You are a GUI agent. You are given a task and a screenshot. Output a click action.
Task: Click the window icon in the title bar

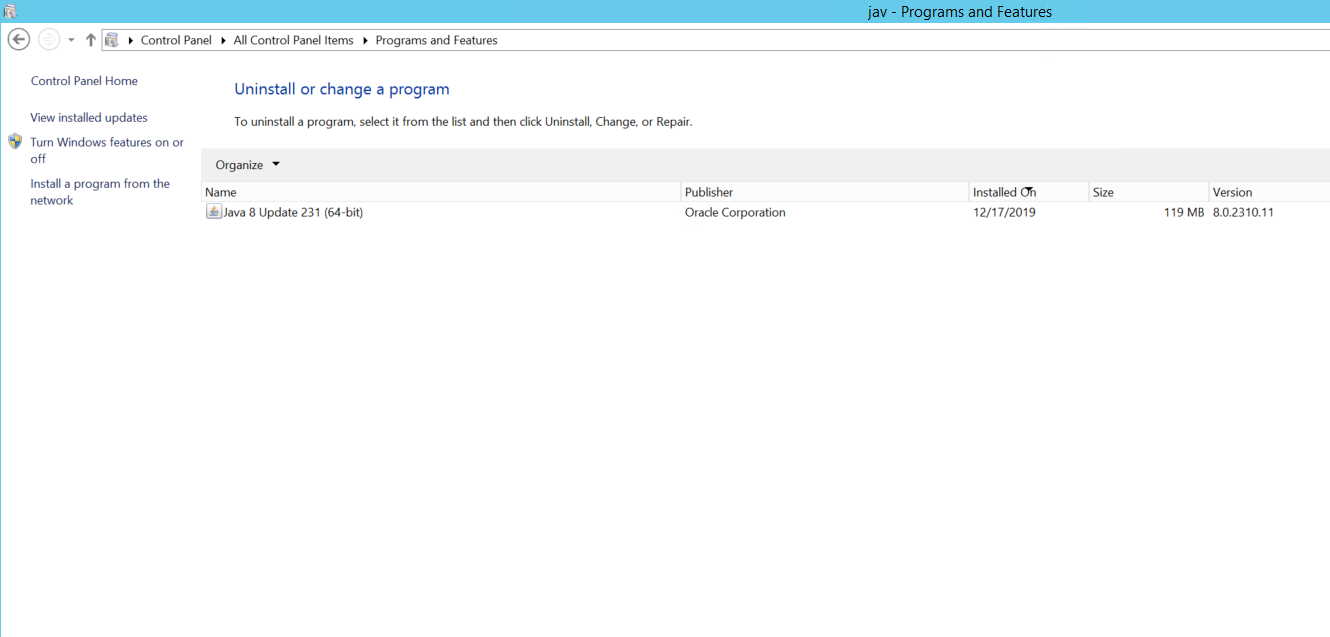9,11
